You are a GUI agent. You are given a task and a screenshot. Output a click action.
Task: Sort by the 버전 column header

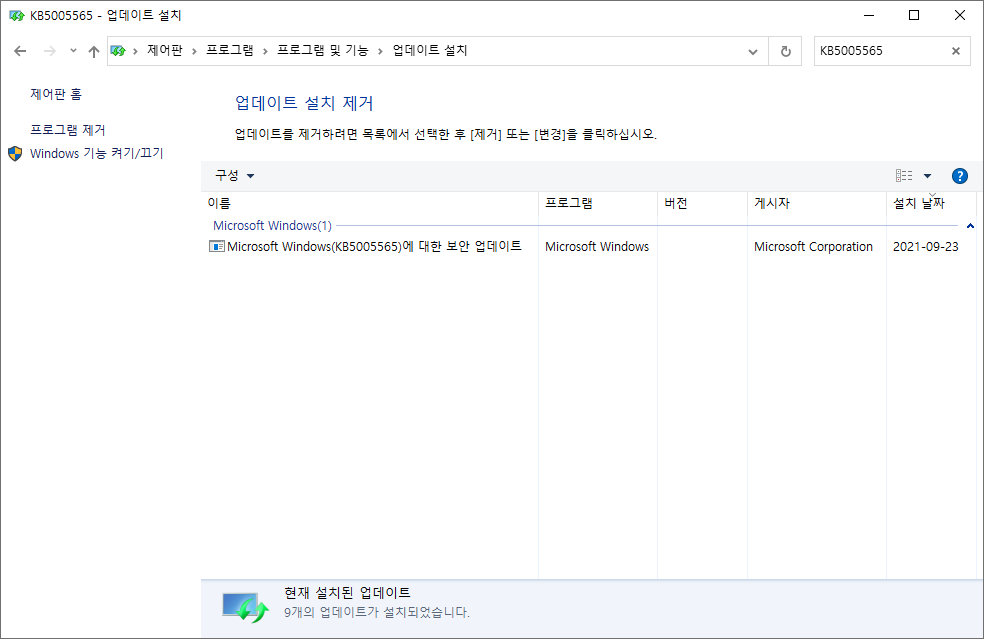[x=702, y=203]
